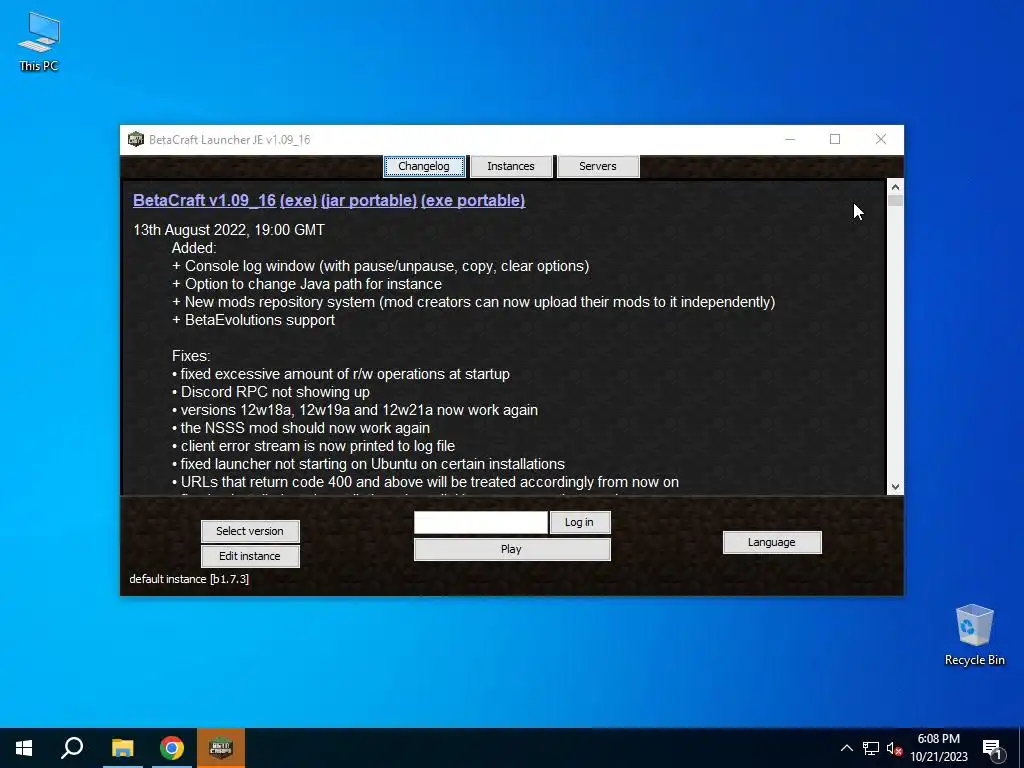The height and width of the screenshot is (768, 1024).
Task: Click the "+ Option to change Java path" line
Action: 306,284
